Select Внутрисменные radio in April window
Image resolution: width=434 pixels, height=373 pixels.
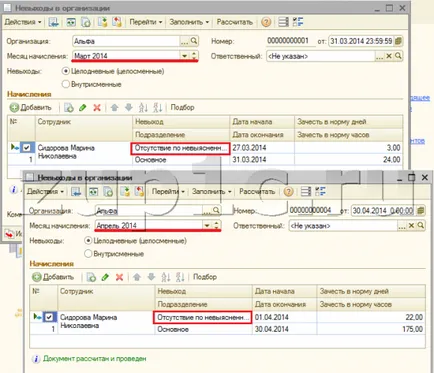click(88, 253)
